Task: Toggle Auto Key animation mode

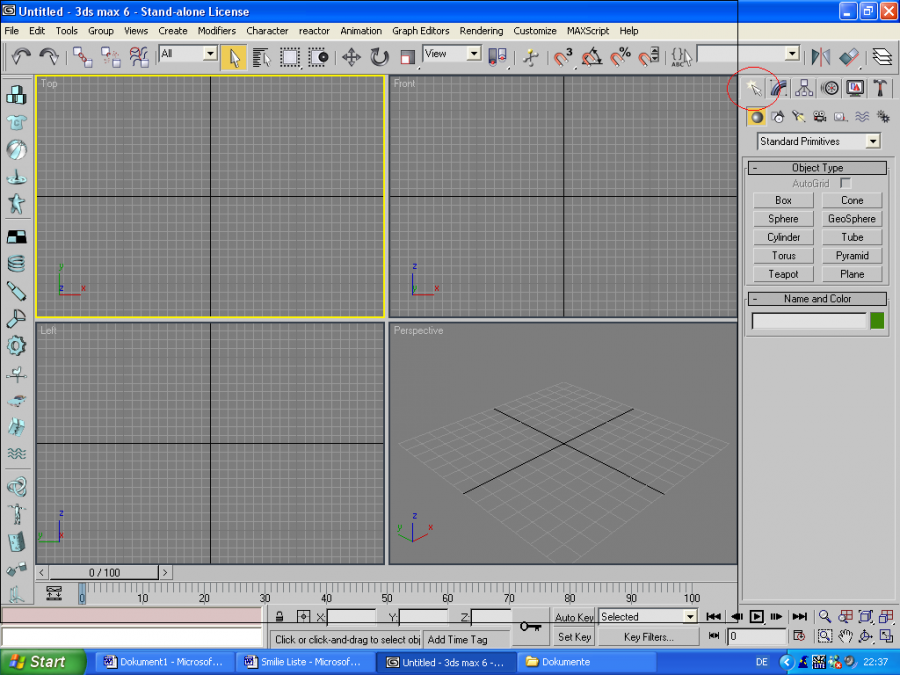Action: click(x=574, y=617)
